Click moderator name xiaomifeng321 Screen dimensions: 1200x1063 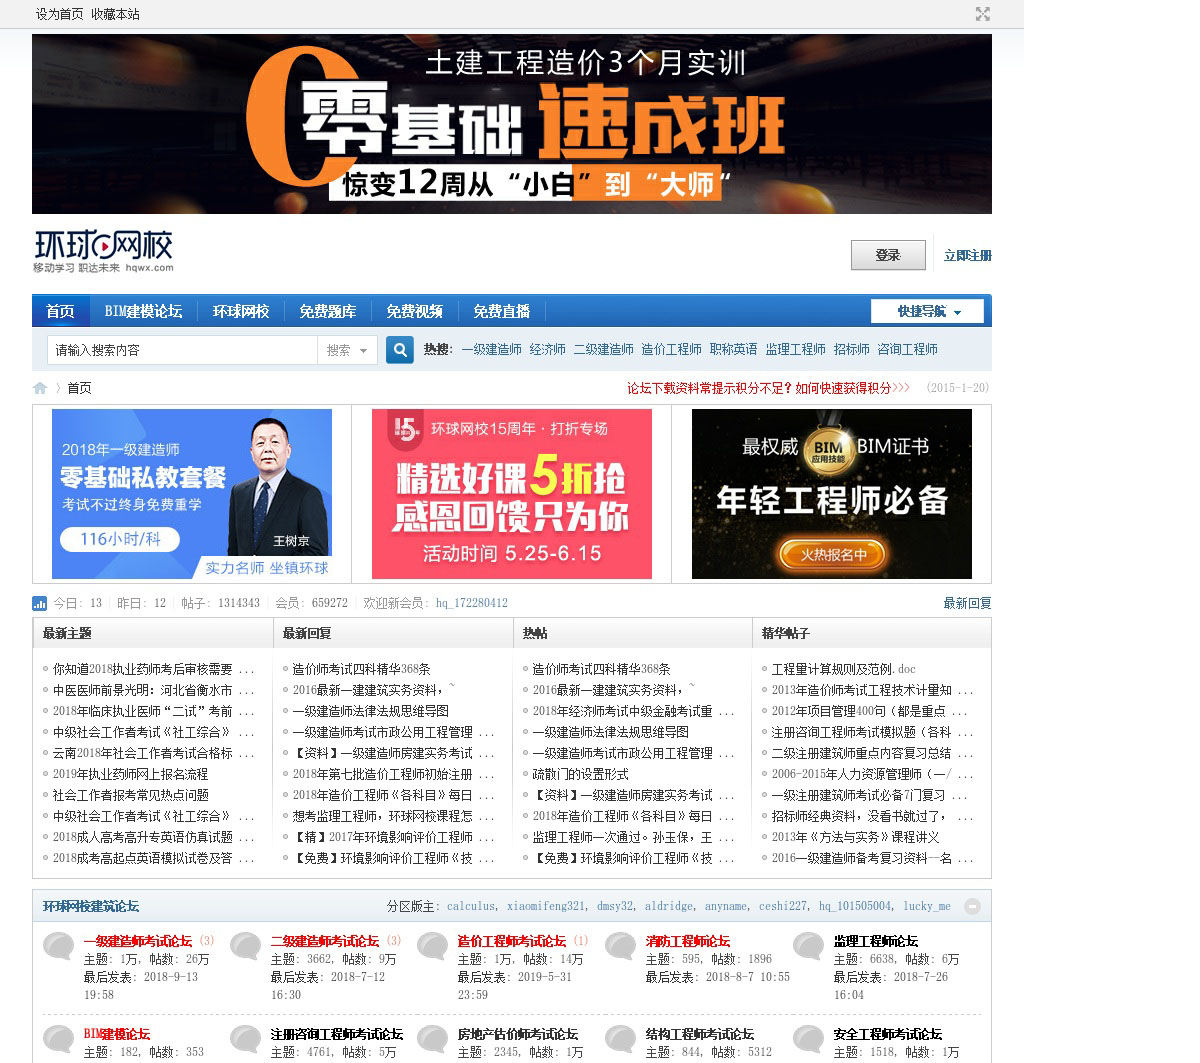click(x=546, y=906)
